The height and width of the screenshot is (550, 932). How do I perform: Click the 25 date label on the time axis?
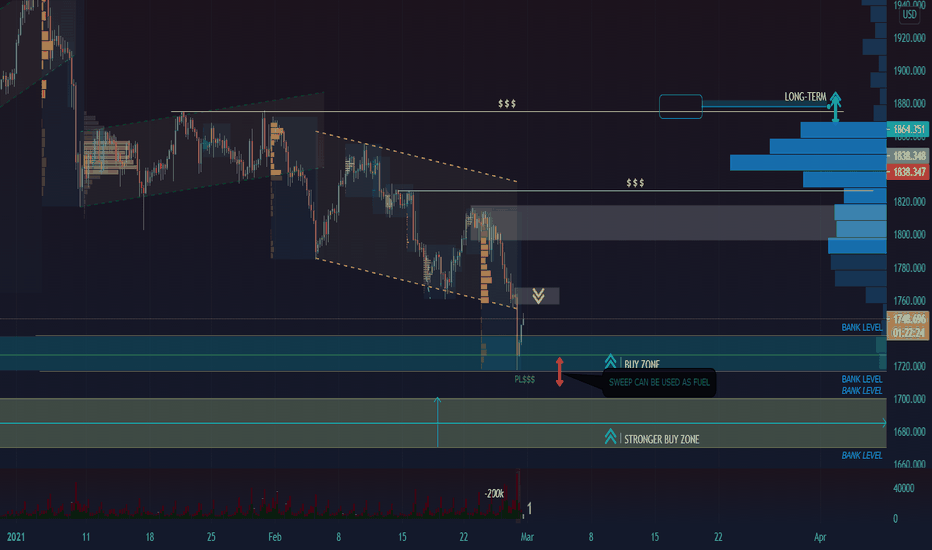[x=211, y=537]
